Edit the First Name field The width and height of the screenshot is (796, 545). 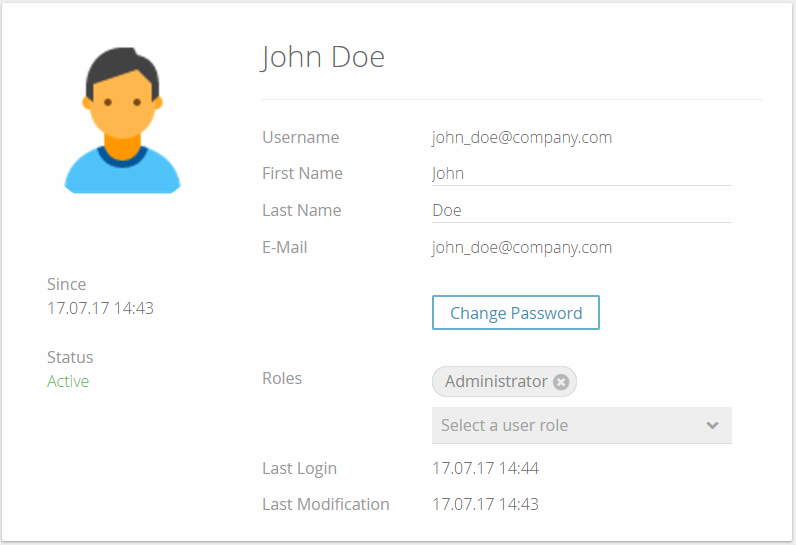(x=582, y=174)
